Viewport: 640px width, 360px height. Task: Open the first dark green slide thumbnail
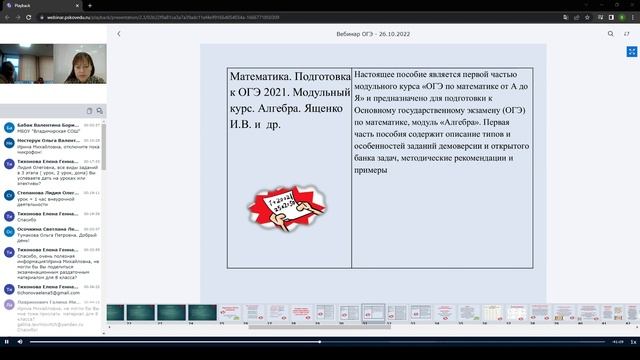(x=116, y=313)
